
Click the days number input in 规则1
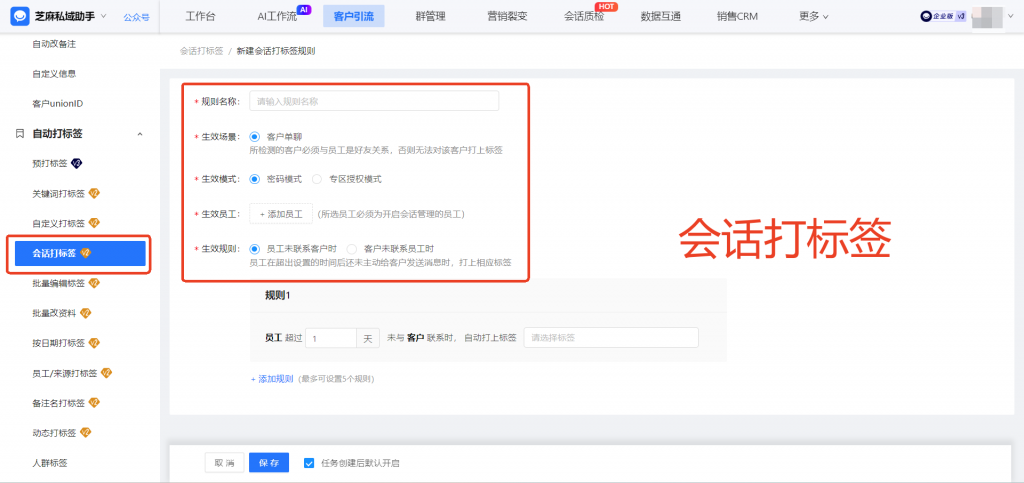coord(330,338)
